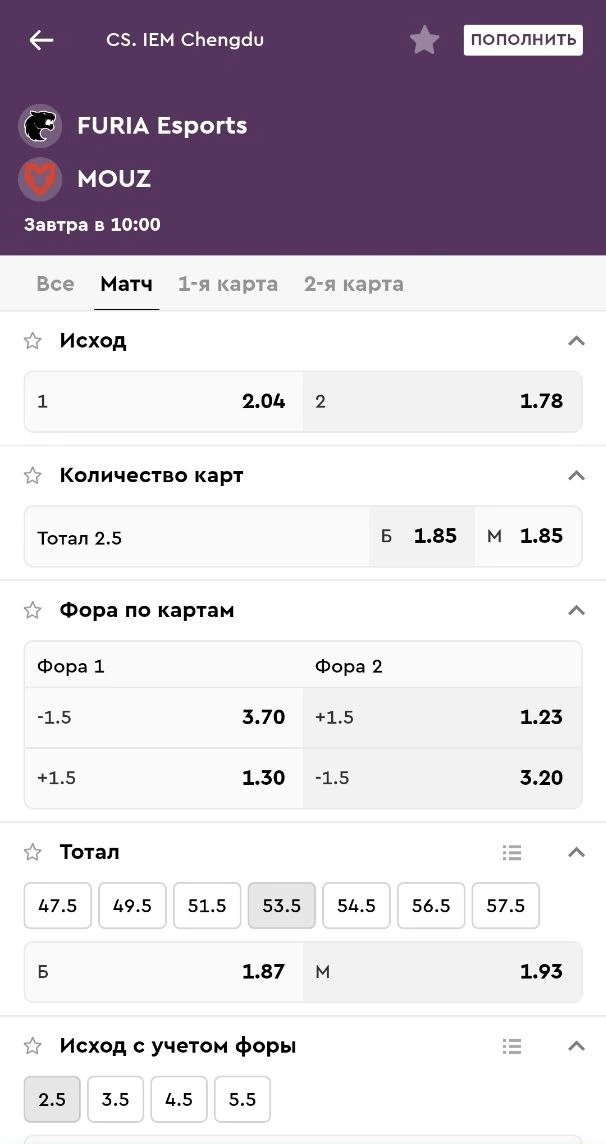
Task: Select total value 56.5 chip
Action: click(431, 906)
